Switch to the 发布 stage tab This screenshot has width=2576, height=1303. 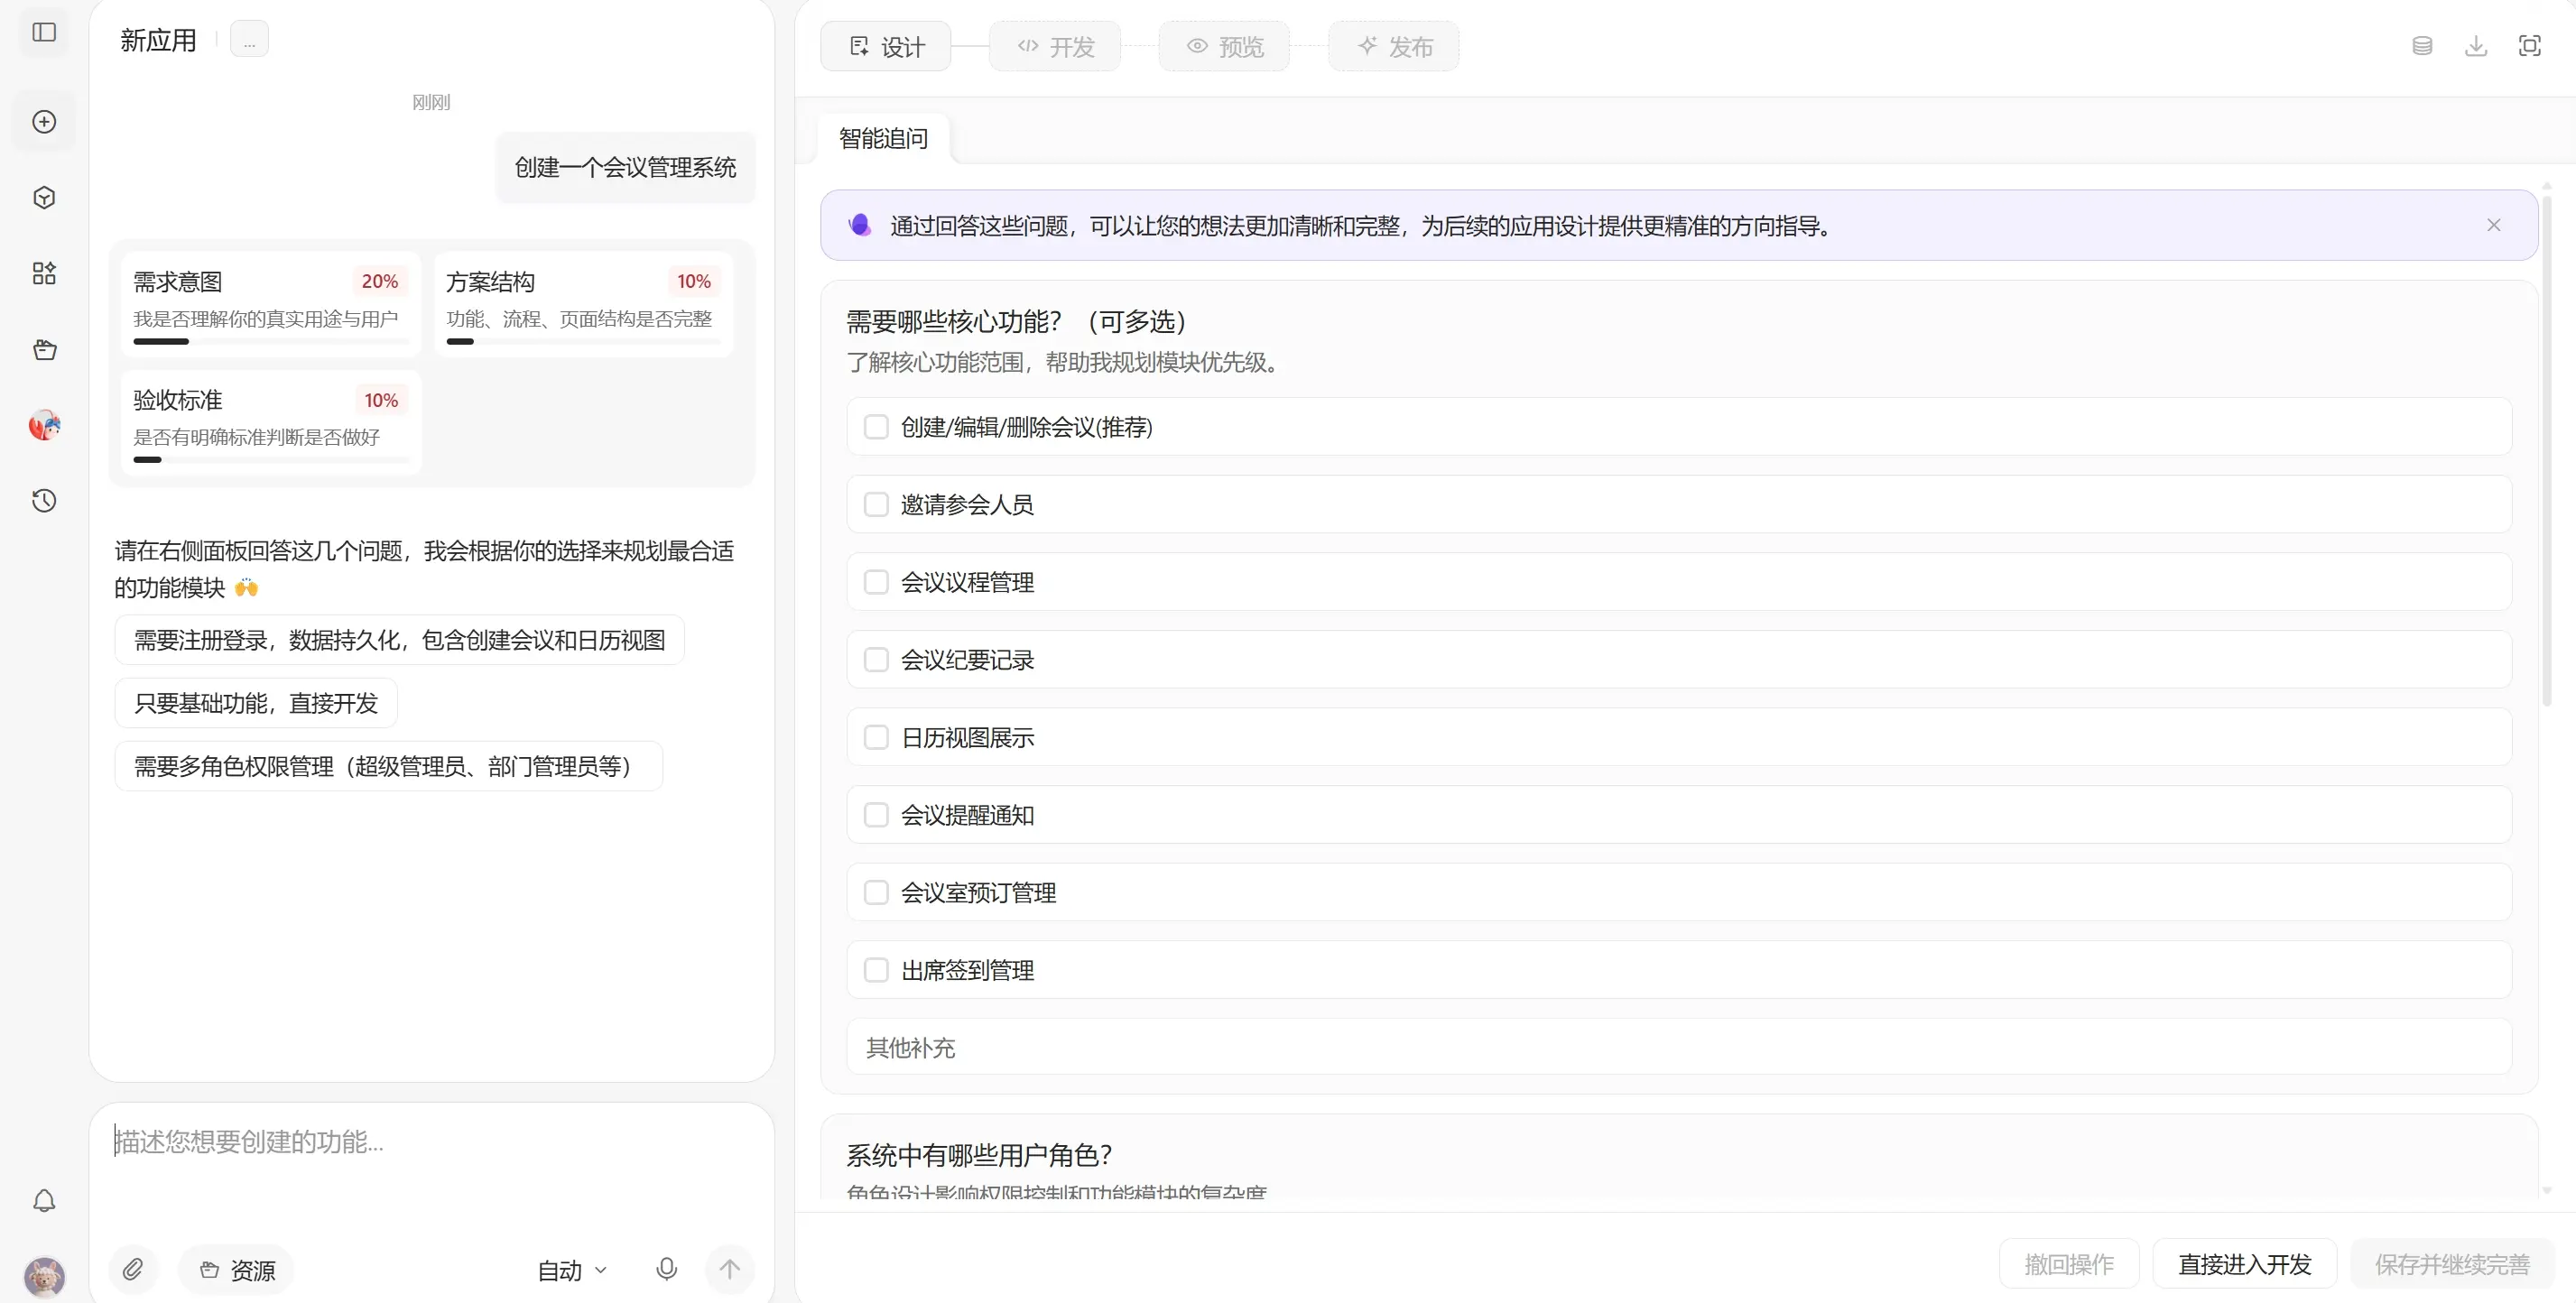[1394, 46]
